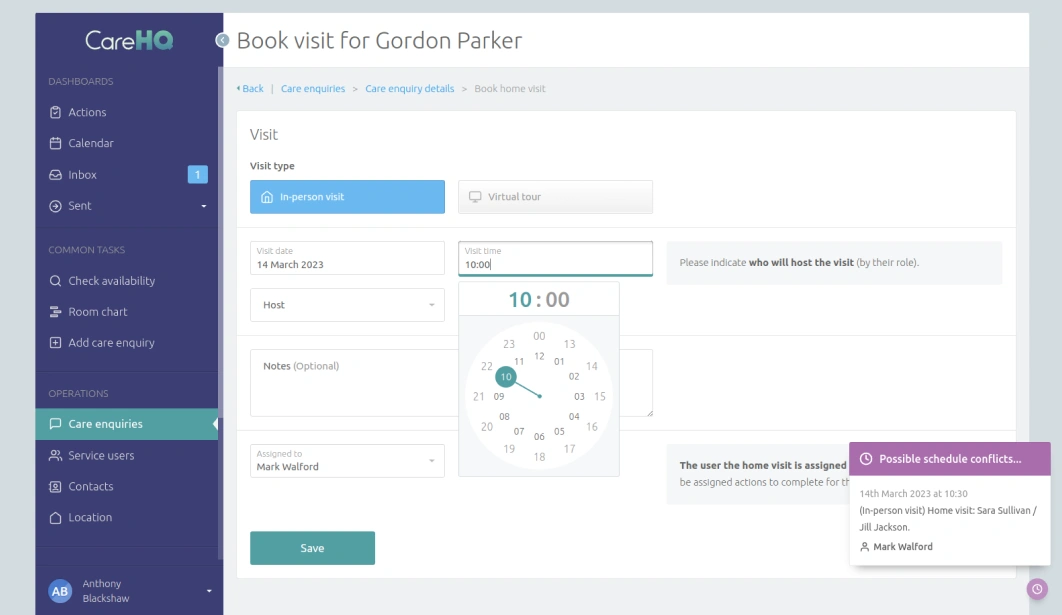Viewport: 1062px width, 615px height.
Task: Select Care enquiries in sidebar
Action: point(127,424)
